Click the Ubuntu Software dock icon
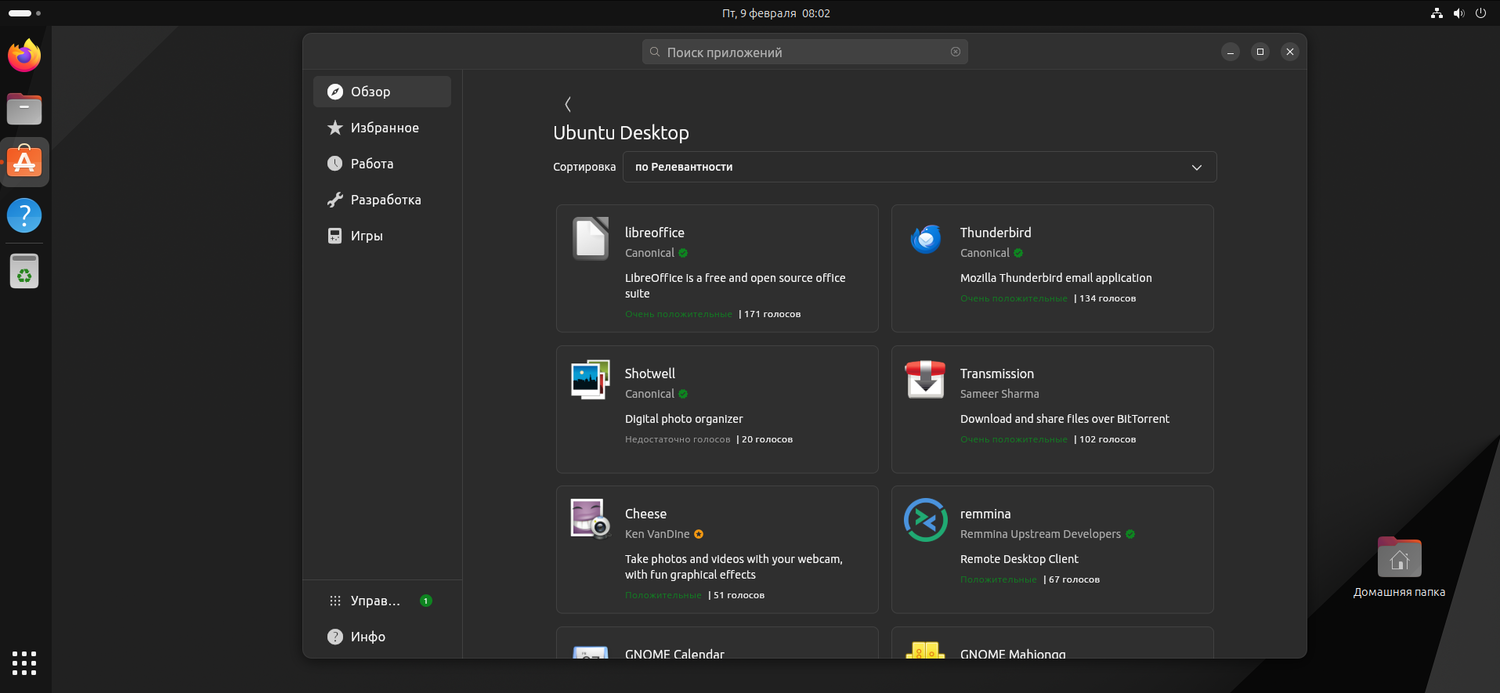 pyautogui.click(x=24, y=161)
